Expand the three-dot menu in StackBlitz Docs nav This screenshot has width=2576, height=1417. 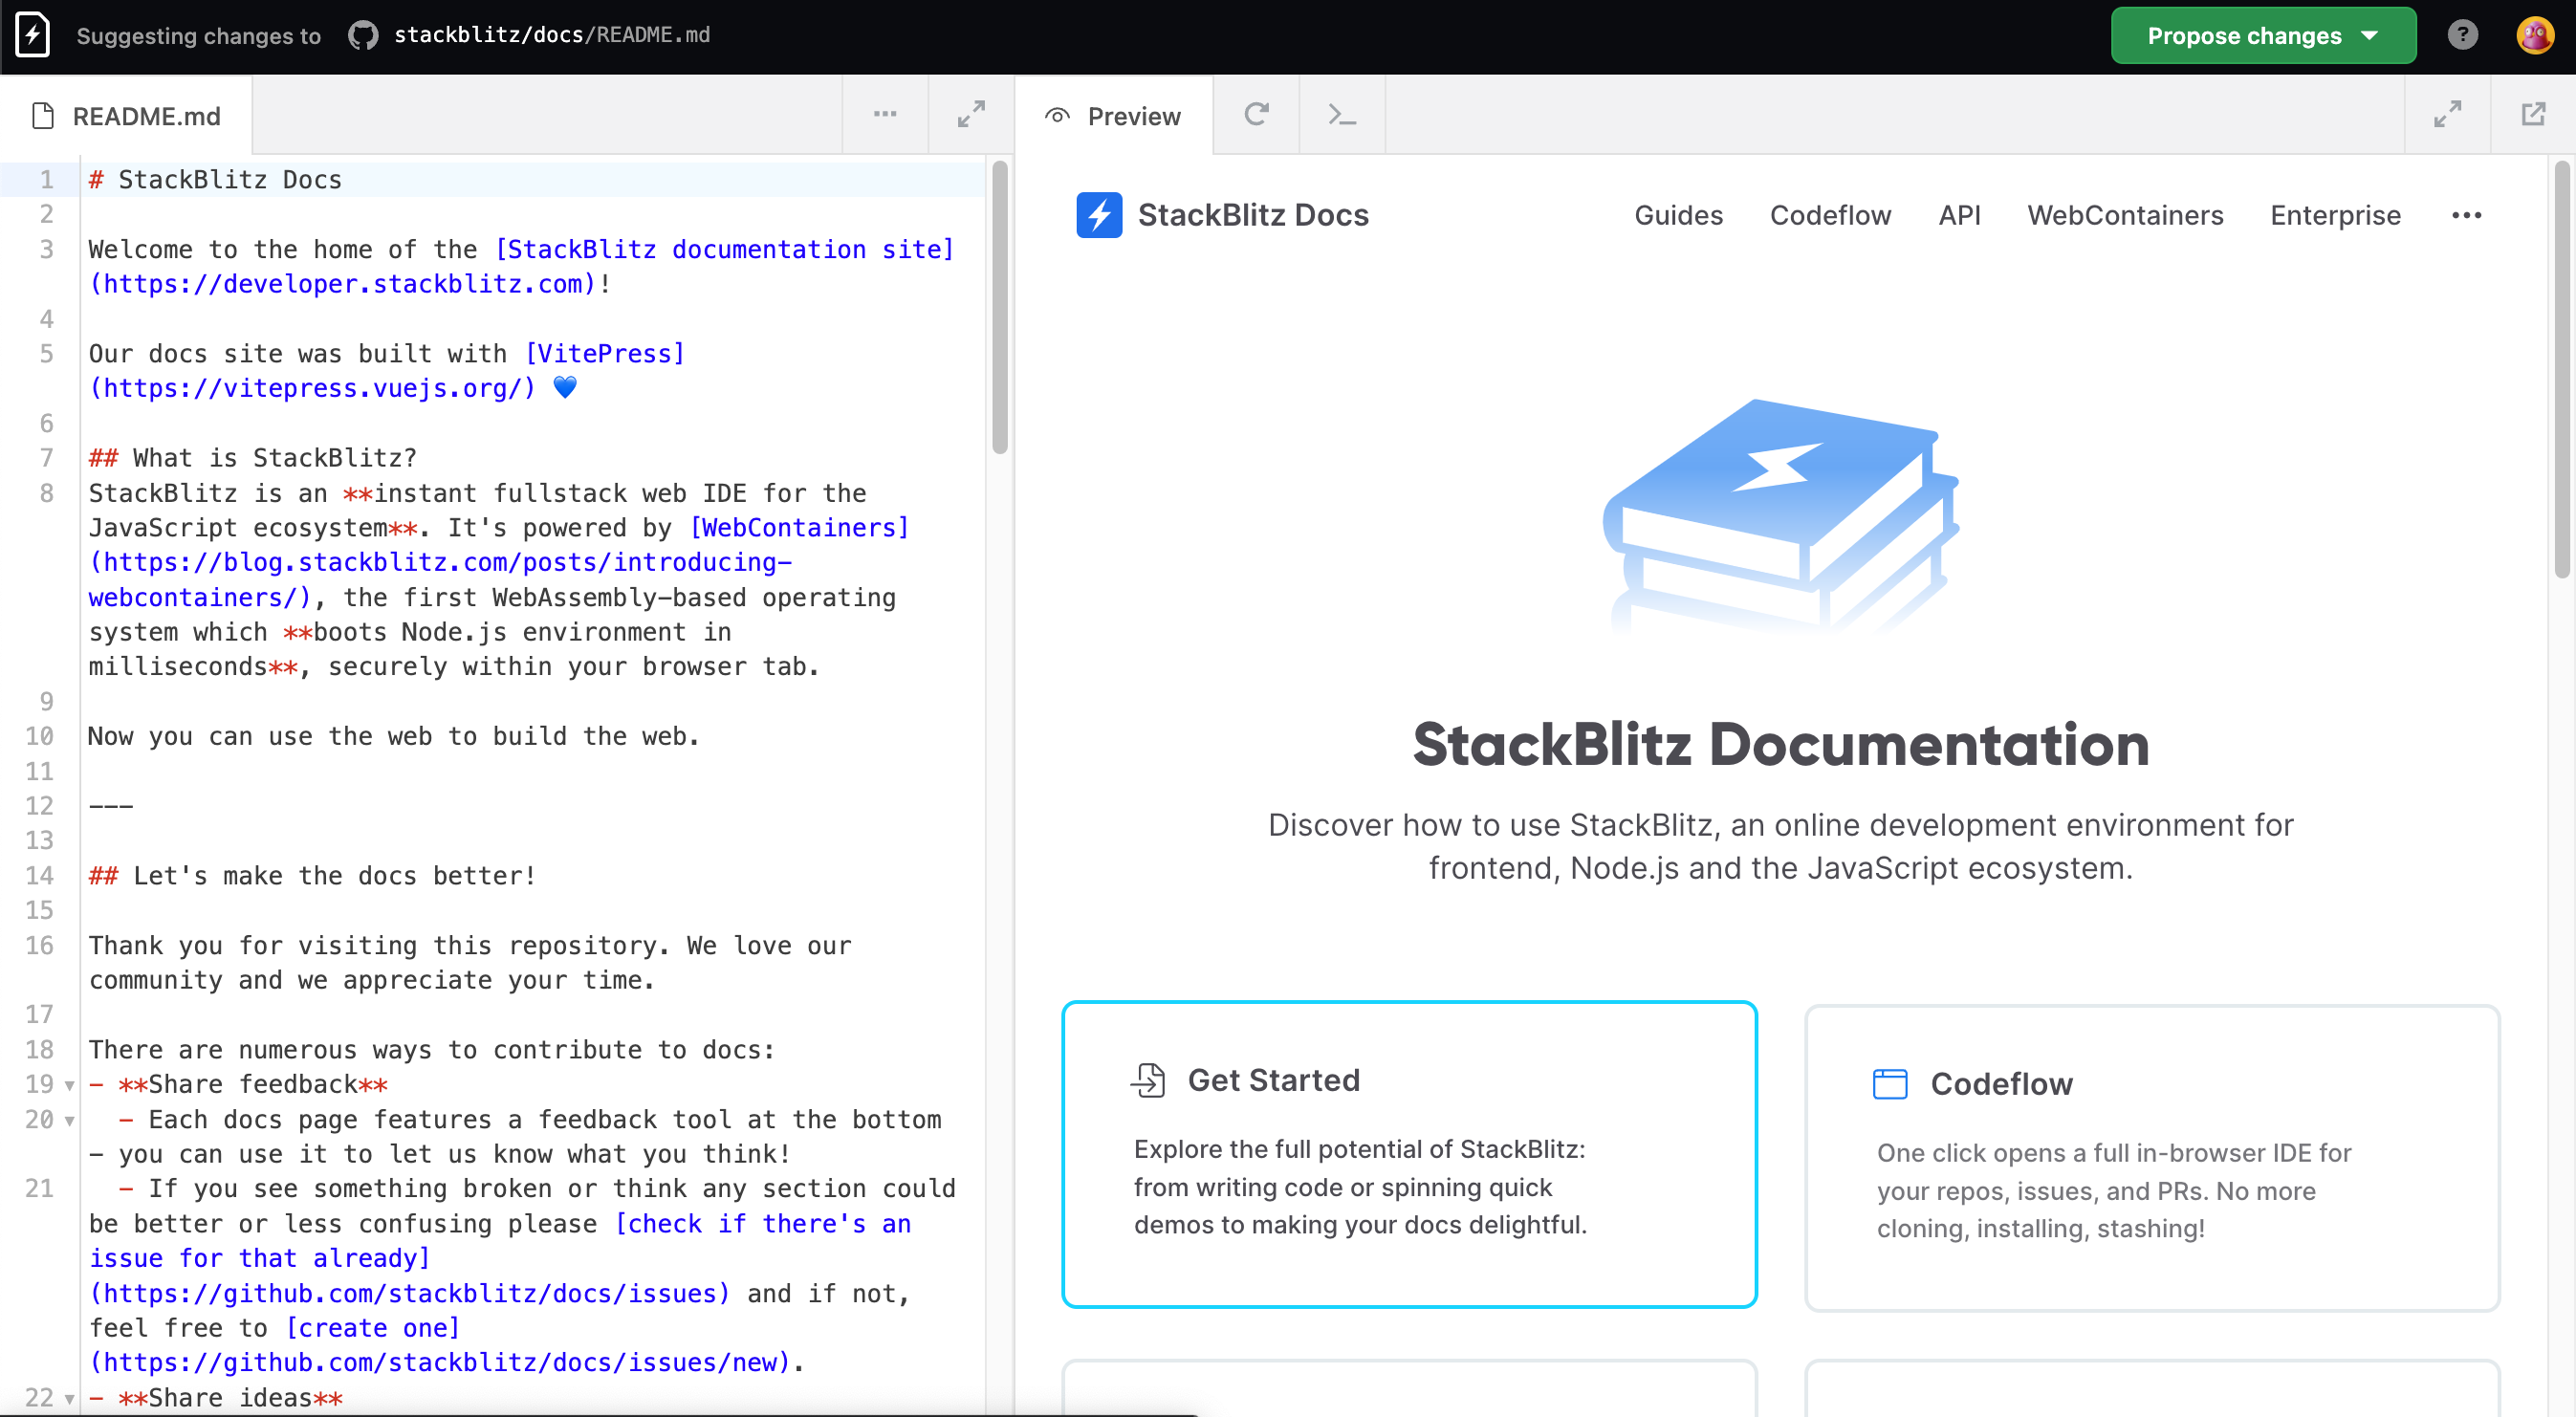(2464, 214)
